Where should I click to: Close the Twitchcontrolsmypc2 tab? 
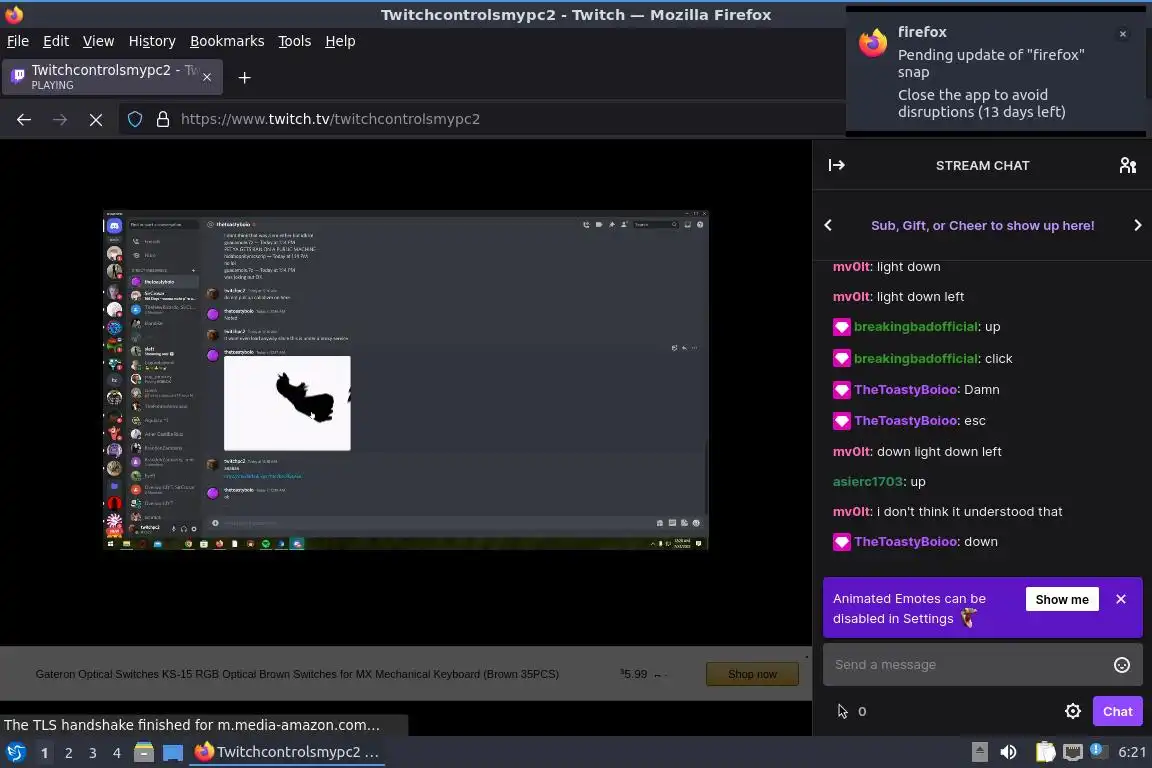207,77
